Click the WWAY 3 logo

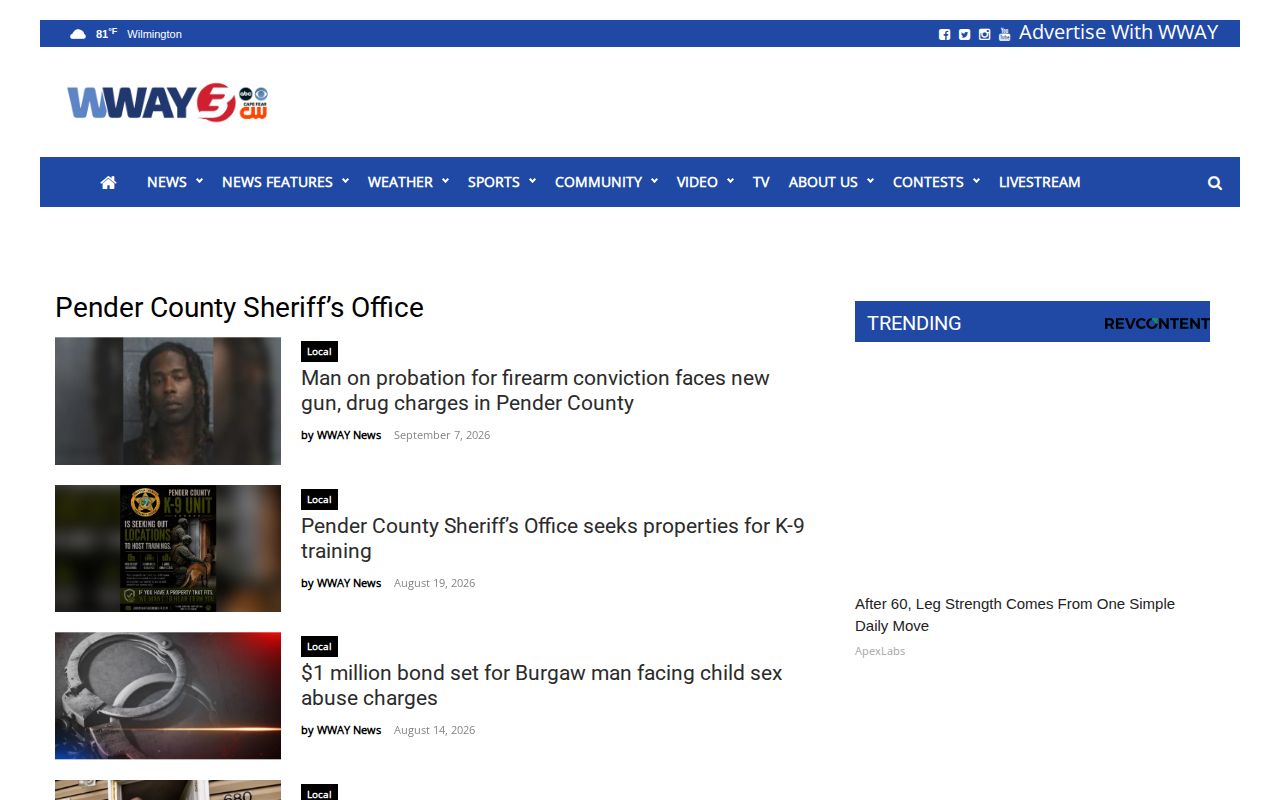click(x=168, y=103)
